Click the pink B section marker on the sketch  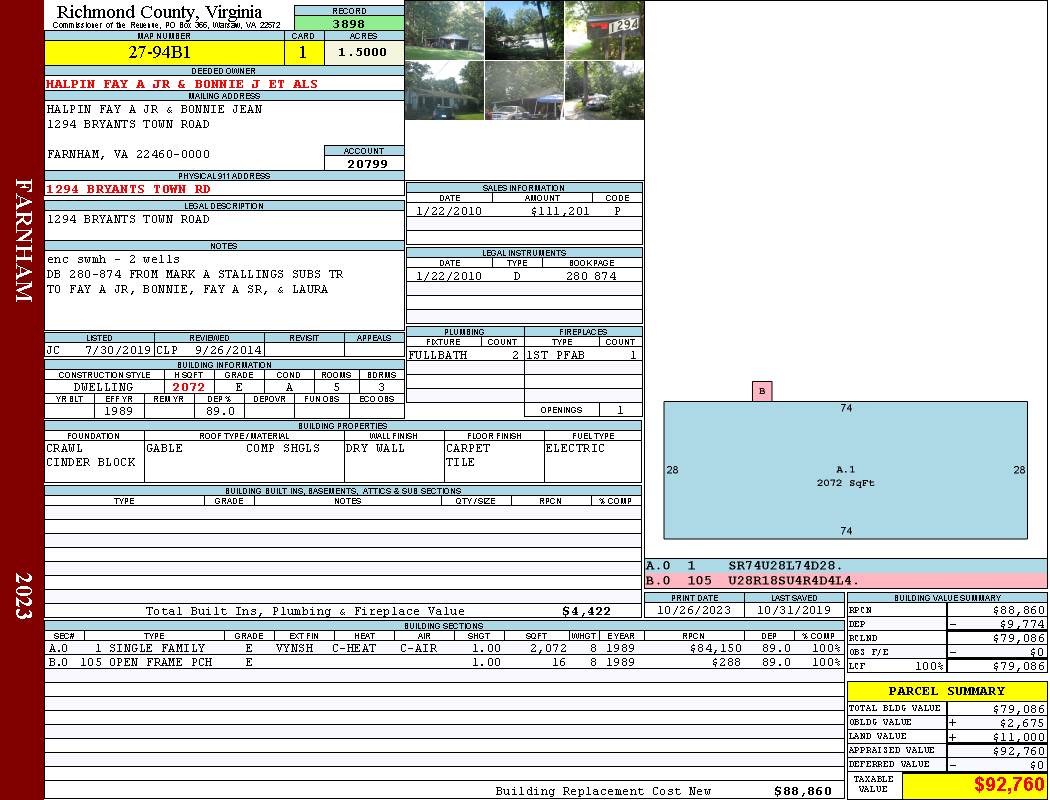pyautogui.click(x=762, y=391)
